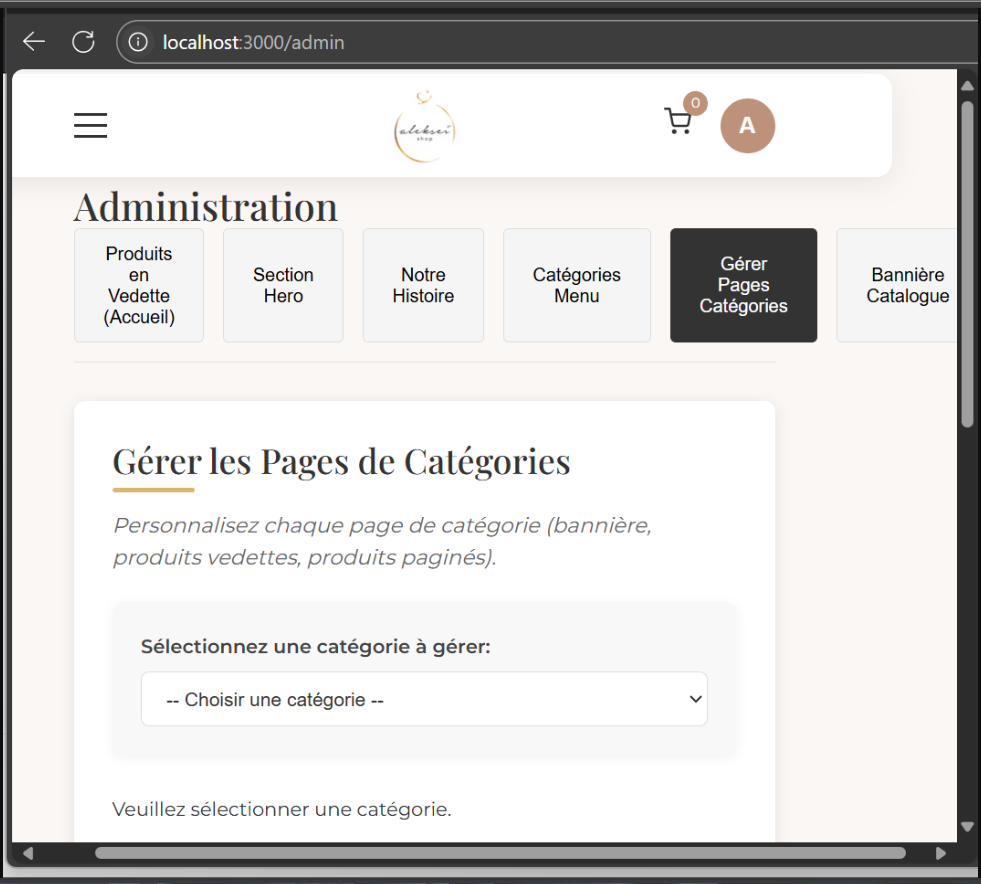Go to the Catégories Menu tab
The height and width of the screenshot is (884, 981).
(577, 285)
